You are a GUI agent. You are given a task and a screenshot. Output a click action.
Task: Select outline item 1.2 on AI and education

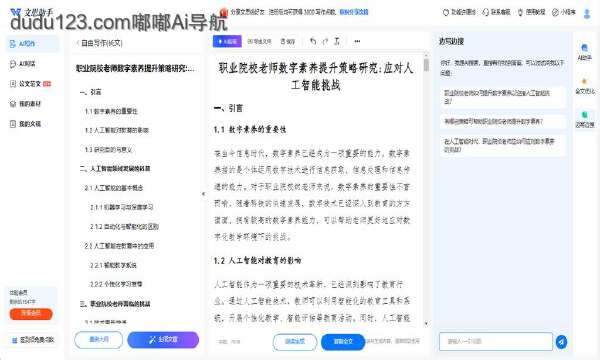tap(117, 130)
